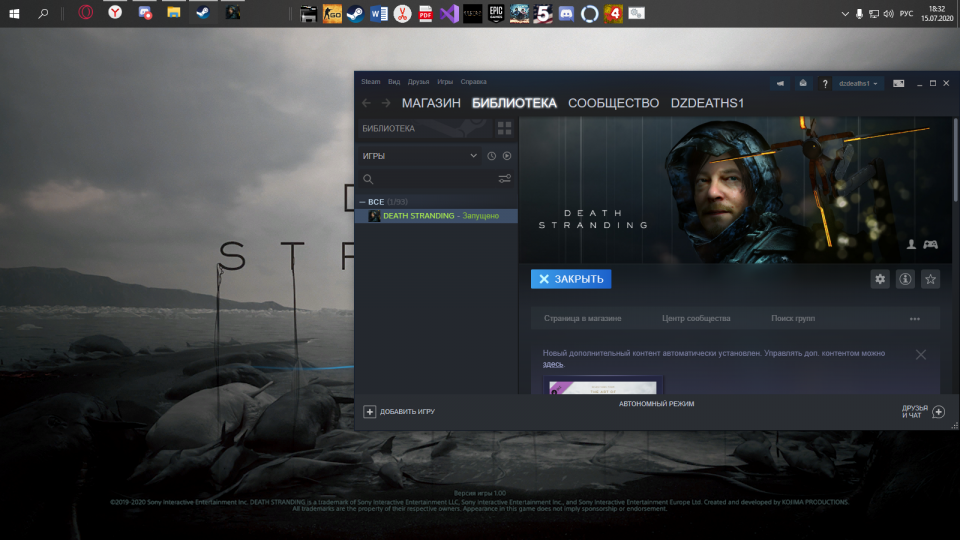Switch to СООБЩЕСТВО tab
This screenshot has width=960, height=540.
[x=613, y=103]
